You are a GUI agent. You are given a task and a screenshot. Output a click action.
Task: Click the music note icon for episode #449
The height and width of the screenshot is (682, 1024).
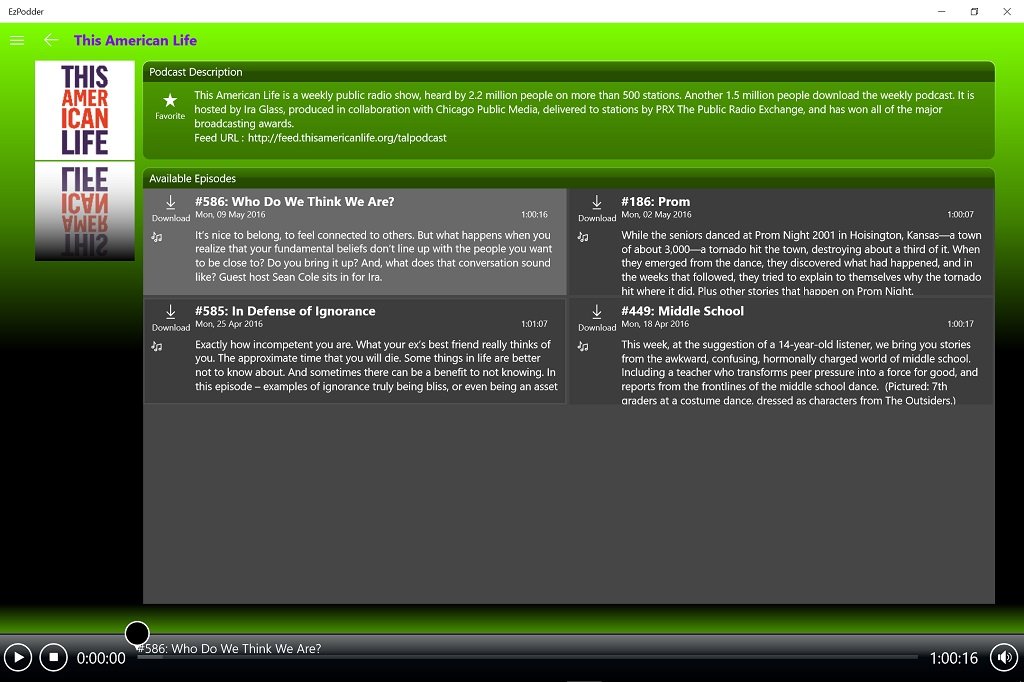583,346
